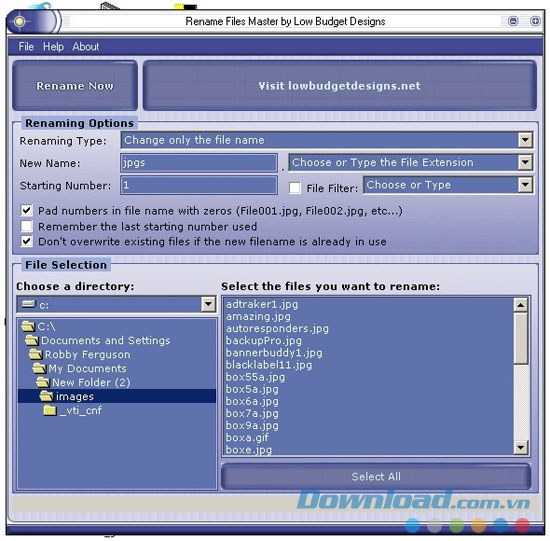The image size is (550, 541).
Task: Click the minimize window button
Action: pyautogui.click(x=513, y=21)
